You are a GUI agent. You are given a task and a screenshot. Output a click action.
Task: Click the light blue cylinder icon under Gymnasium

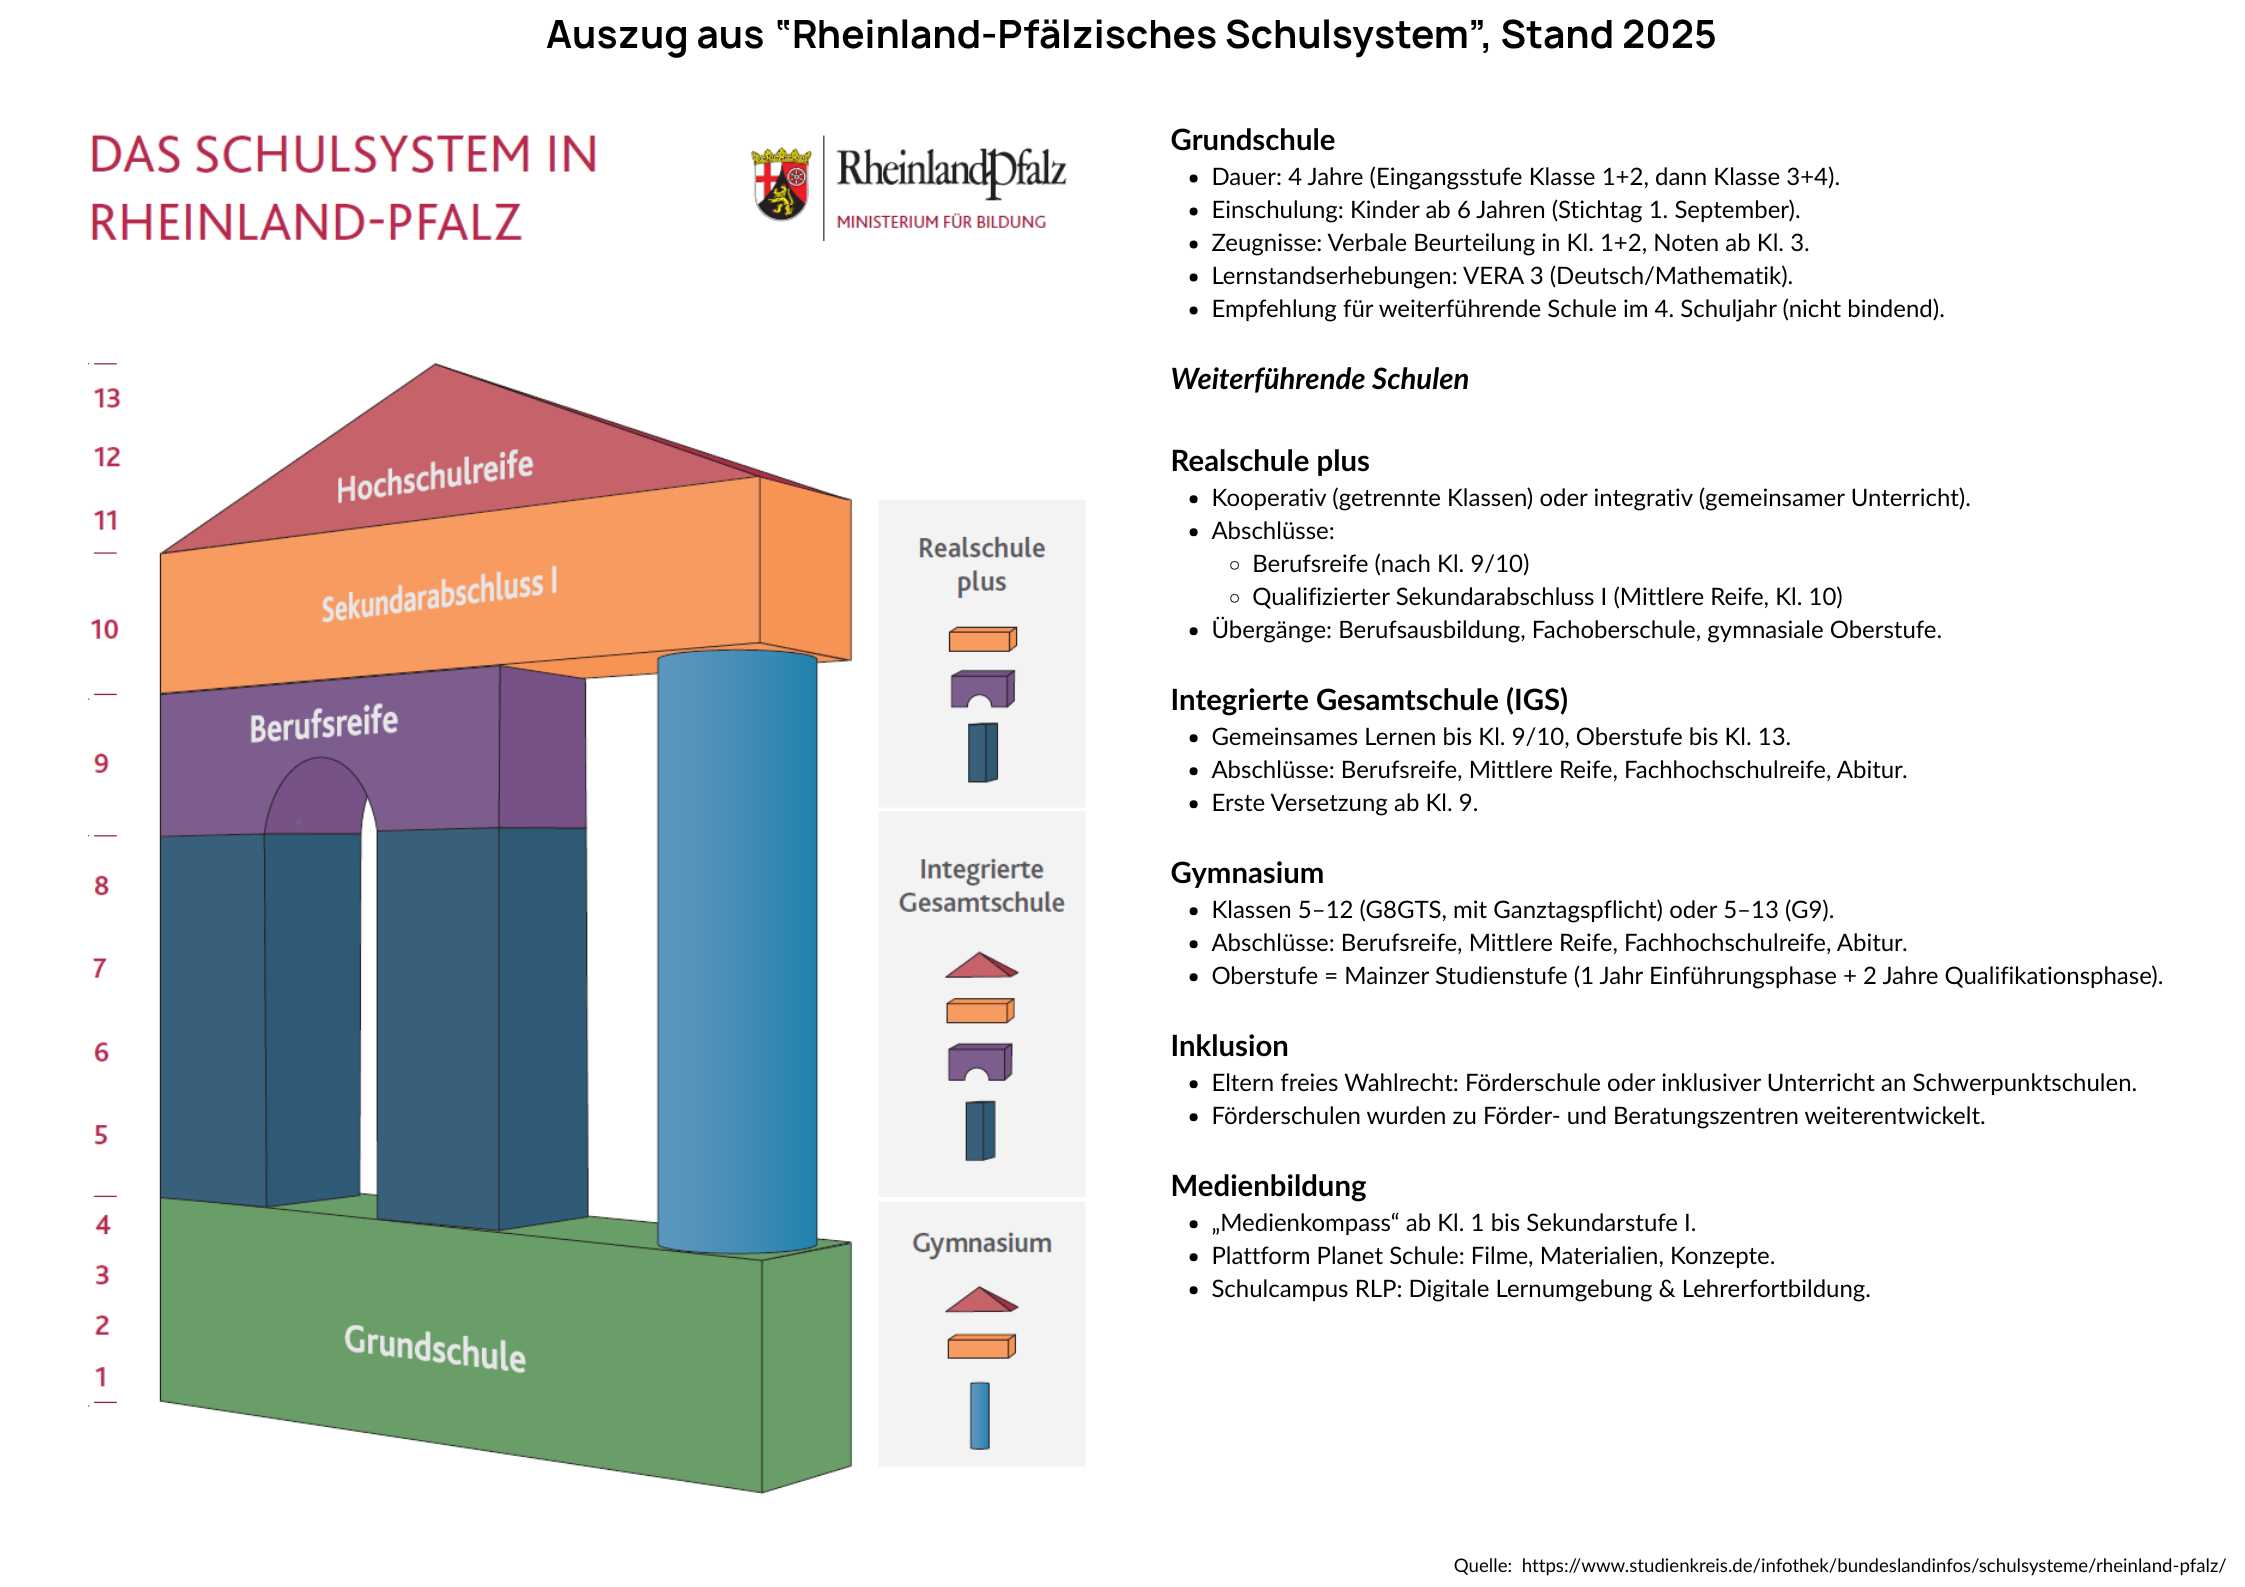point(980,1415)
